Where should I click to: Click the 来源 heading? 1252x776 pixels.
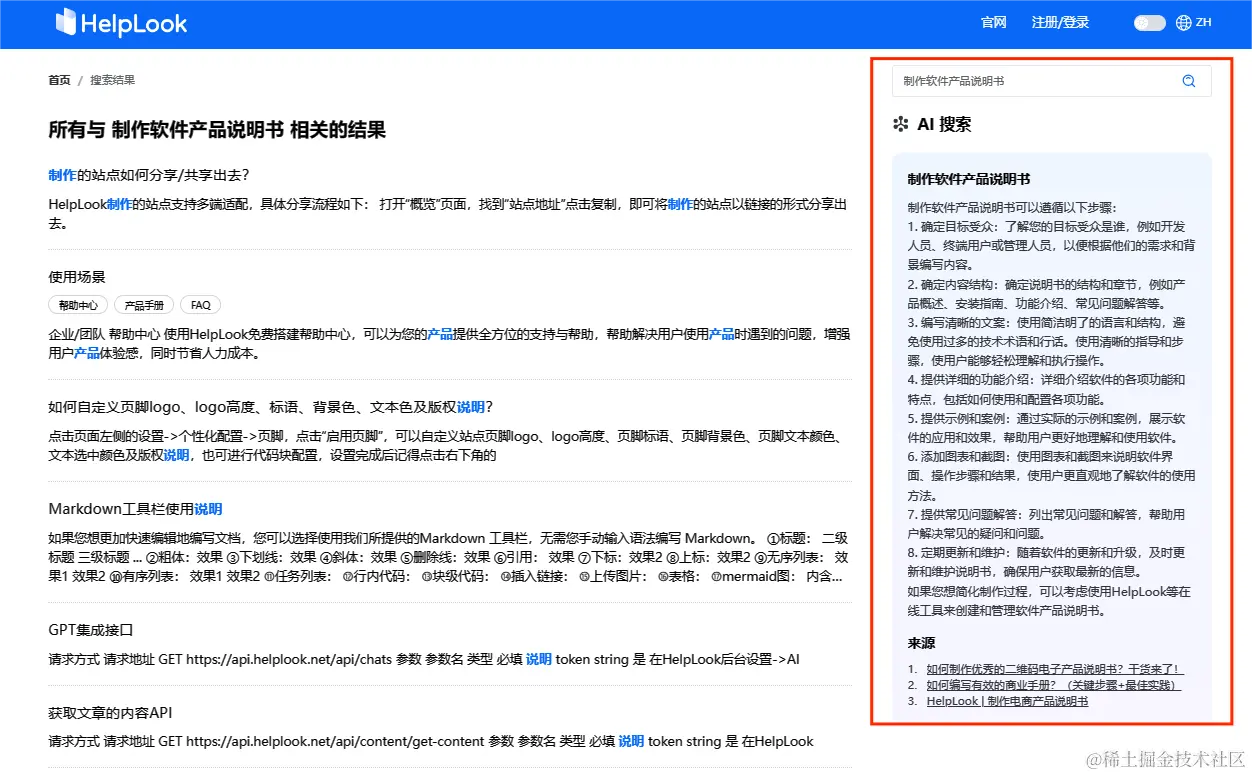921,643
